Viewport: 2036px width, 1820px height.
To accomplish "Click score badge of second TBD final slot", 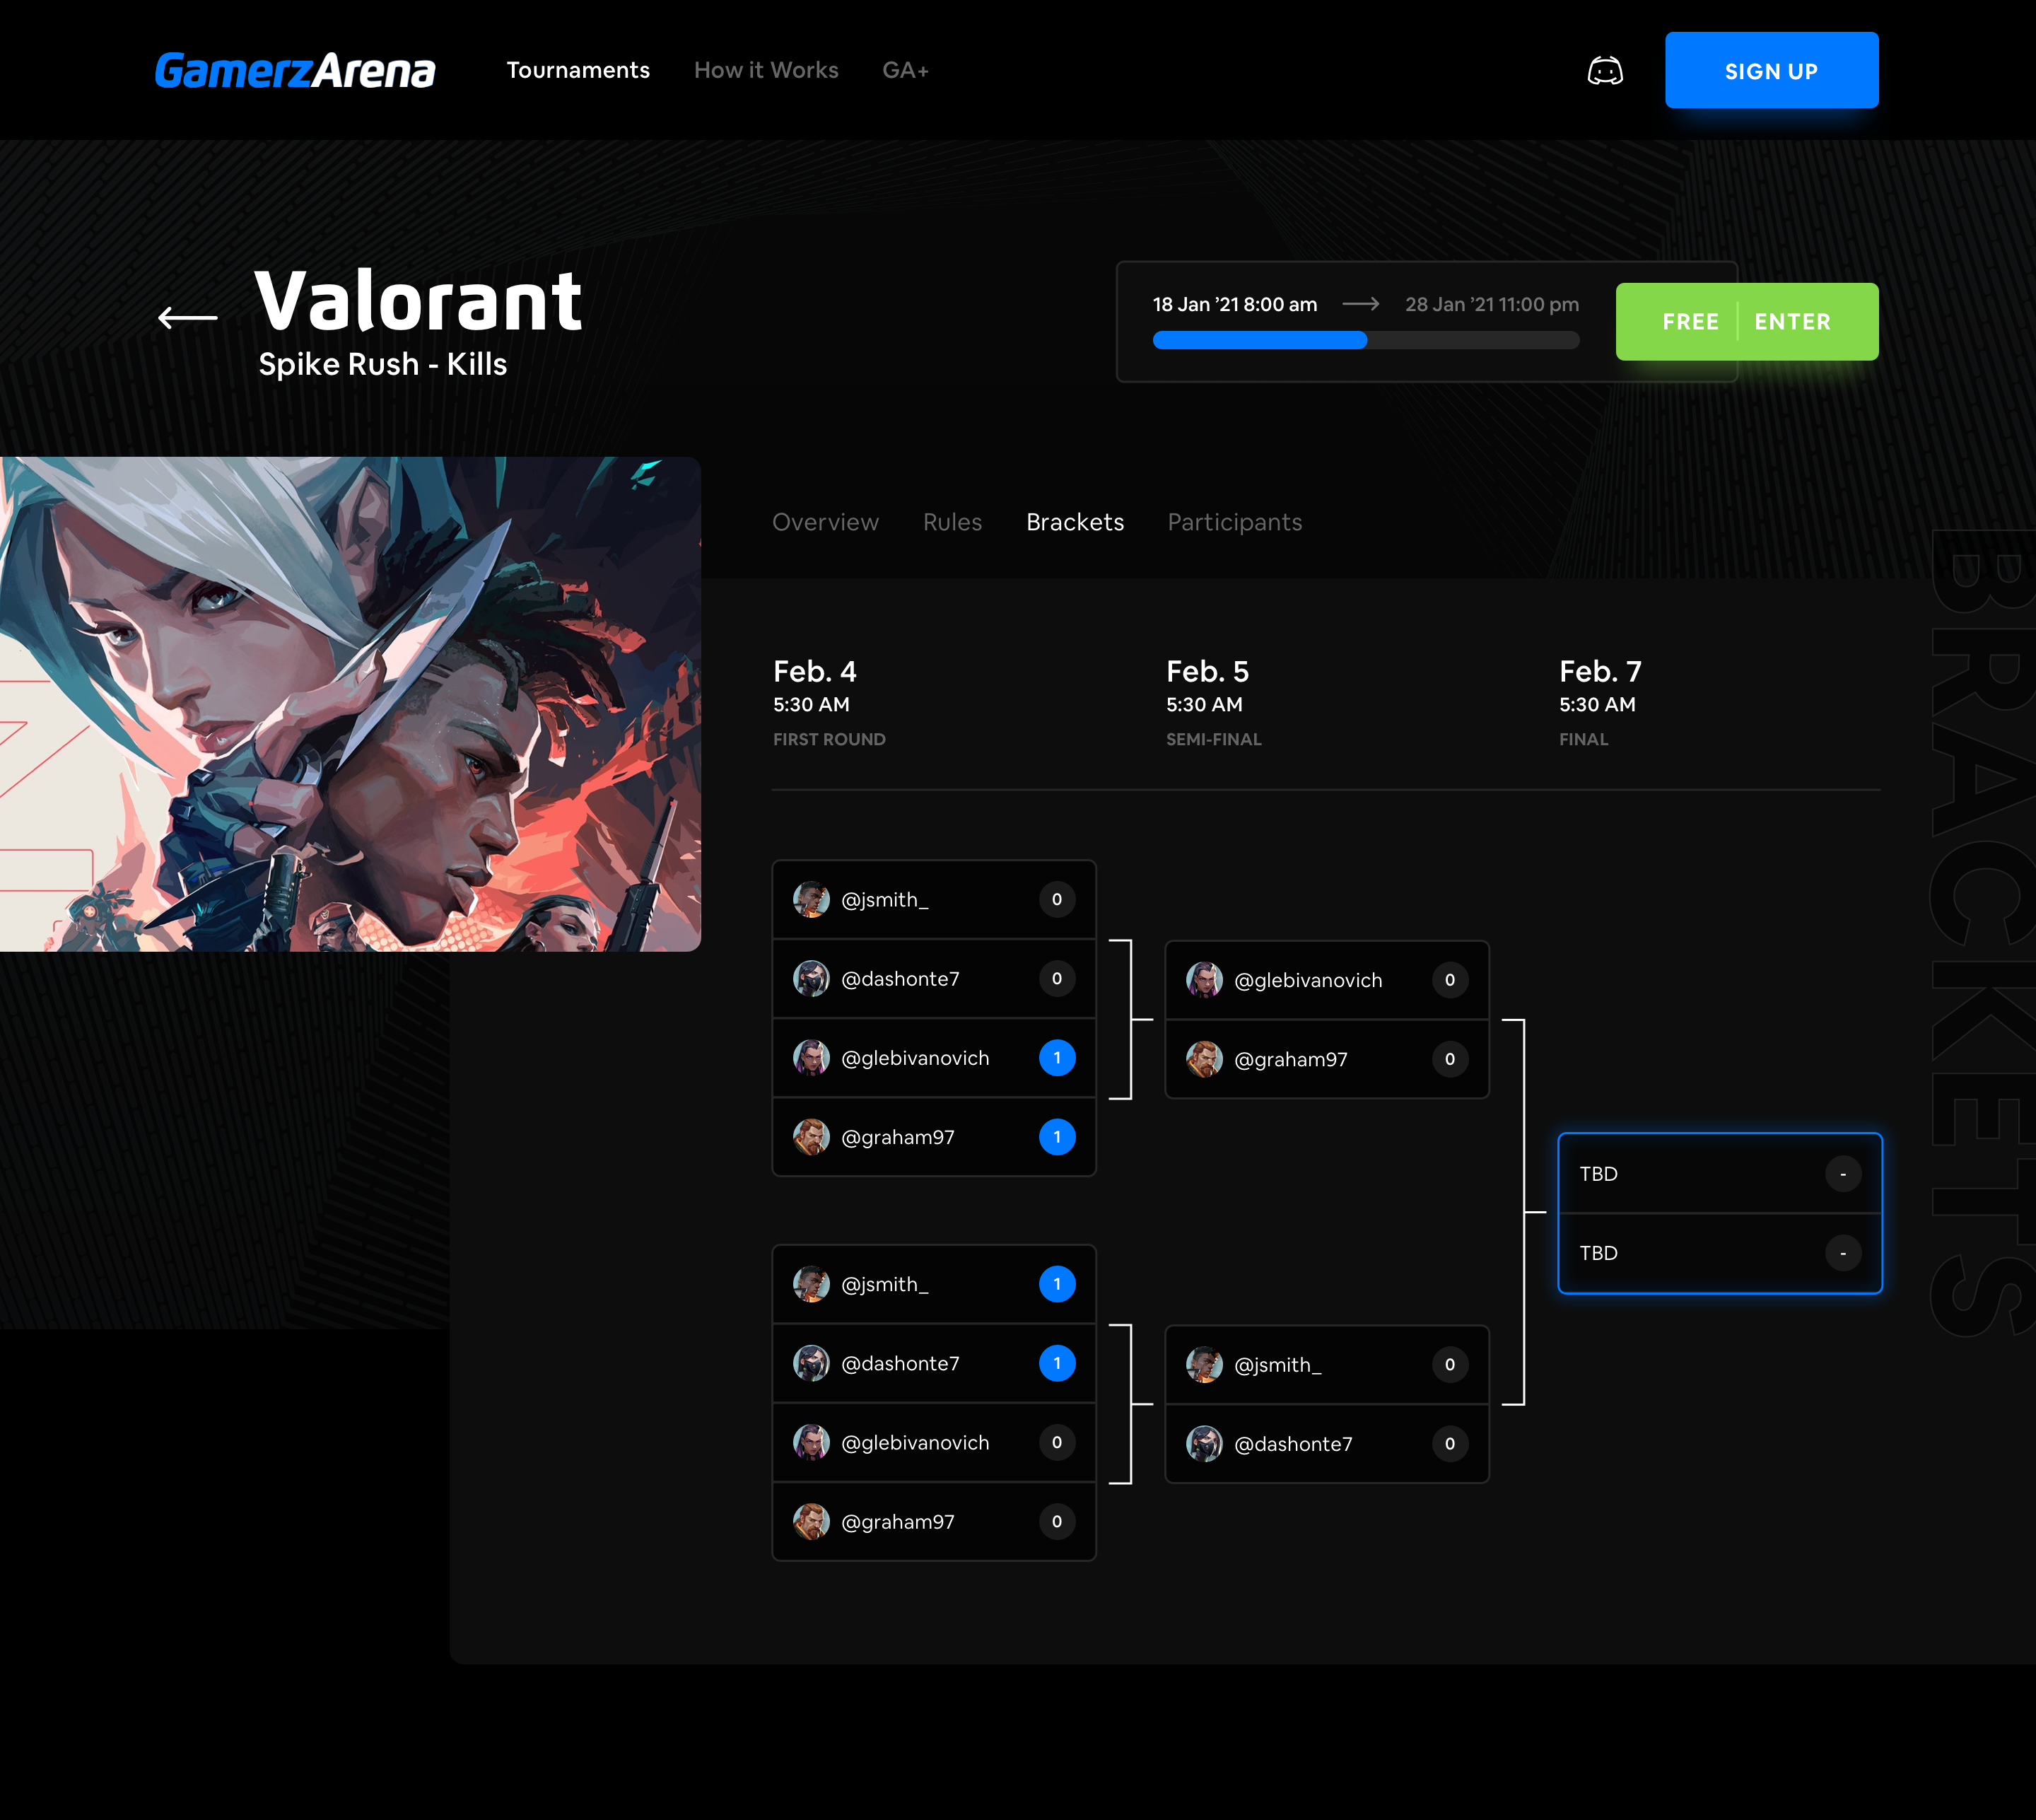I will coord(1843,1253).
